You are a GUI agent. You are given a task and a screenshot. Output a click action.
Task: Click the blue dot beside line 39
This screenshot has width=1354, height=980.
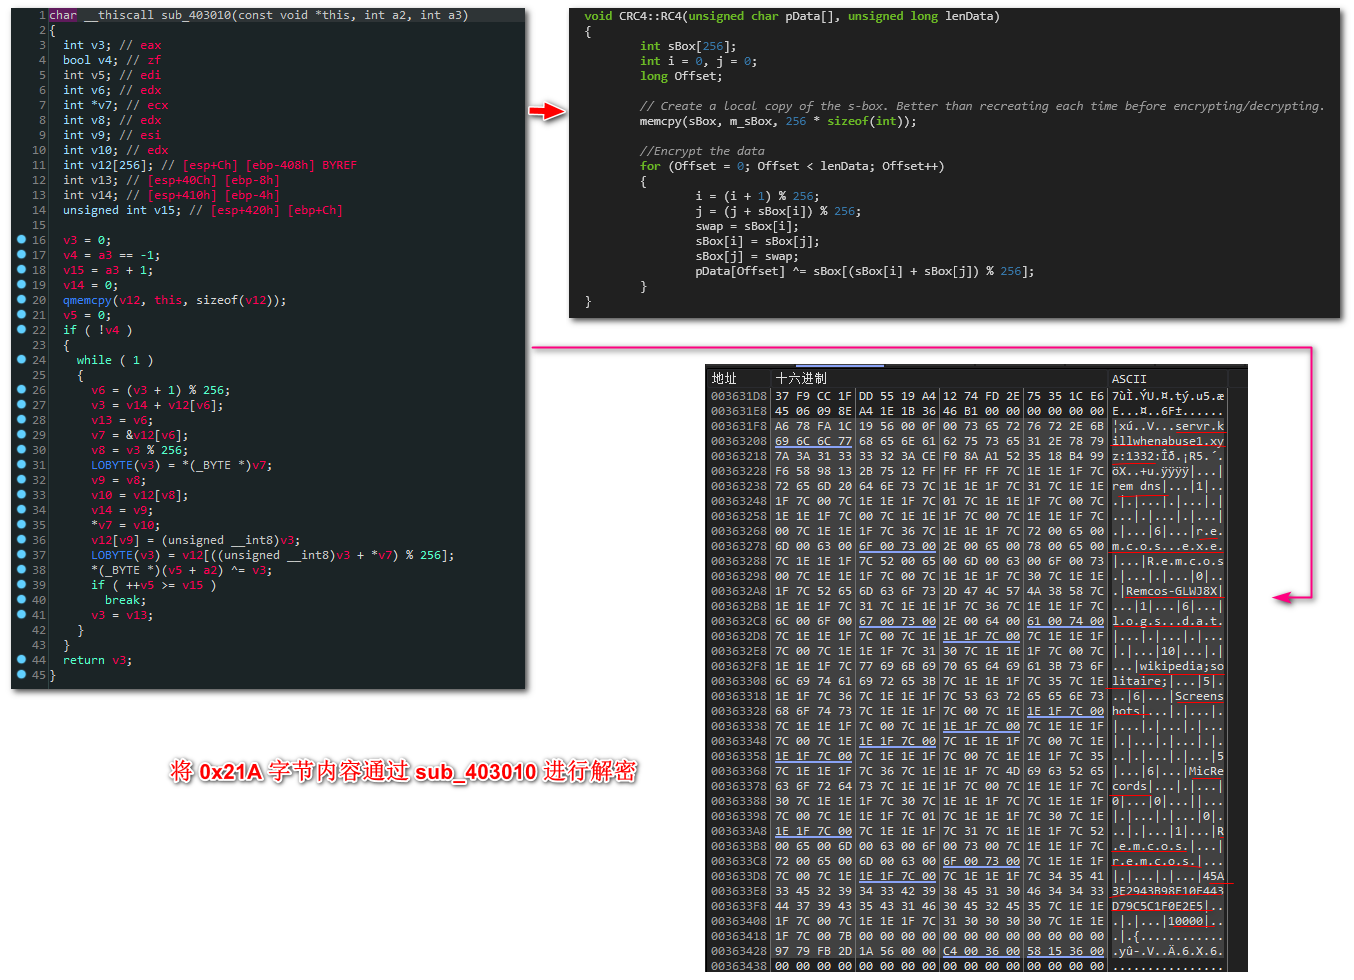[x=22, y=585]
